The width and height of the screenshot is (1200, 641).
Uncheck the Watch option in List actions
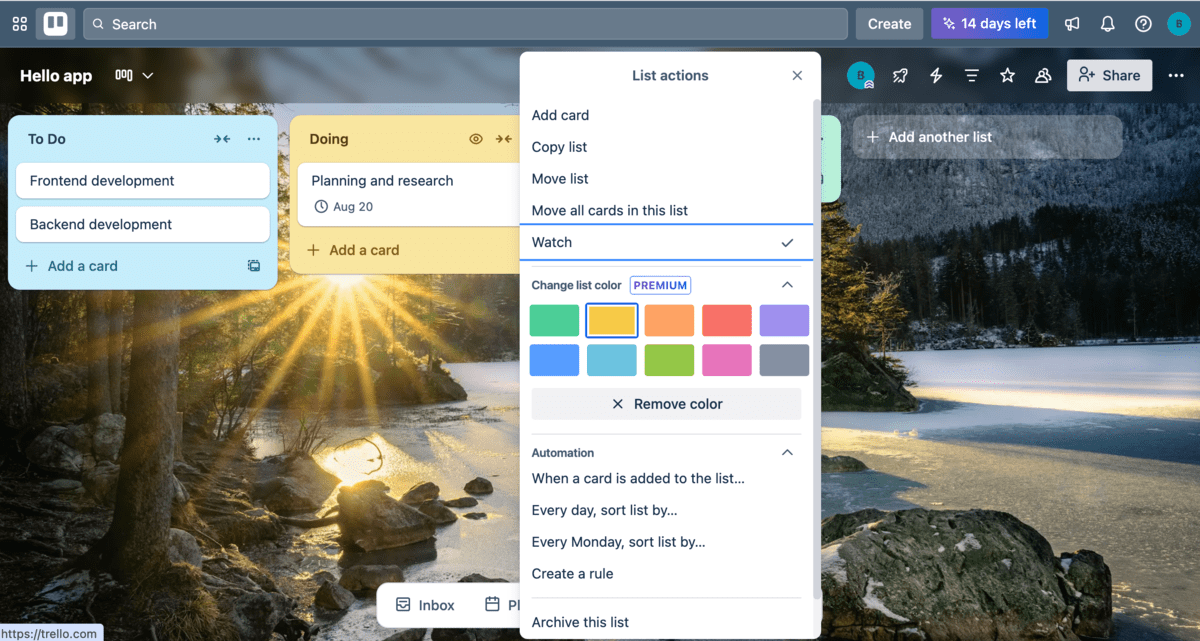666,242
